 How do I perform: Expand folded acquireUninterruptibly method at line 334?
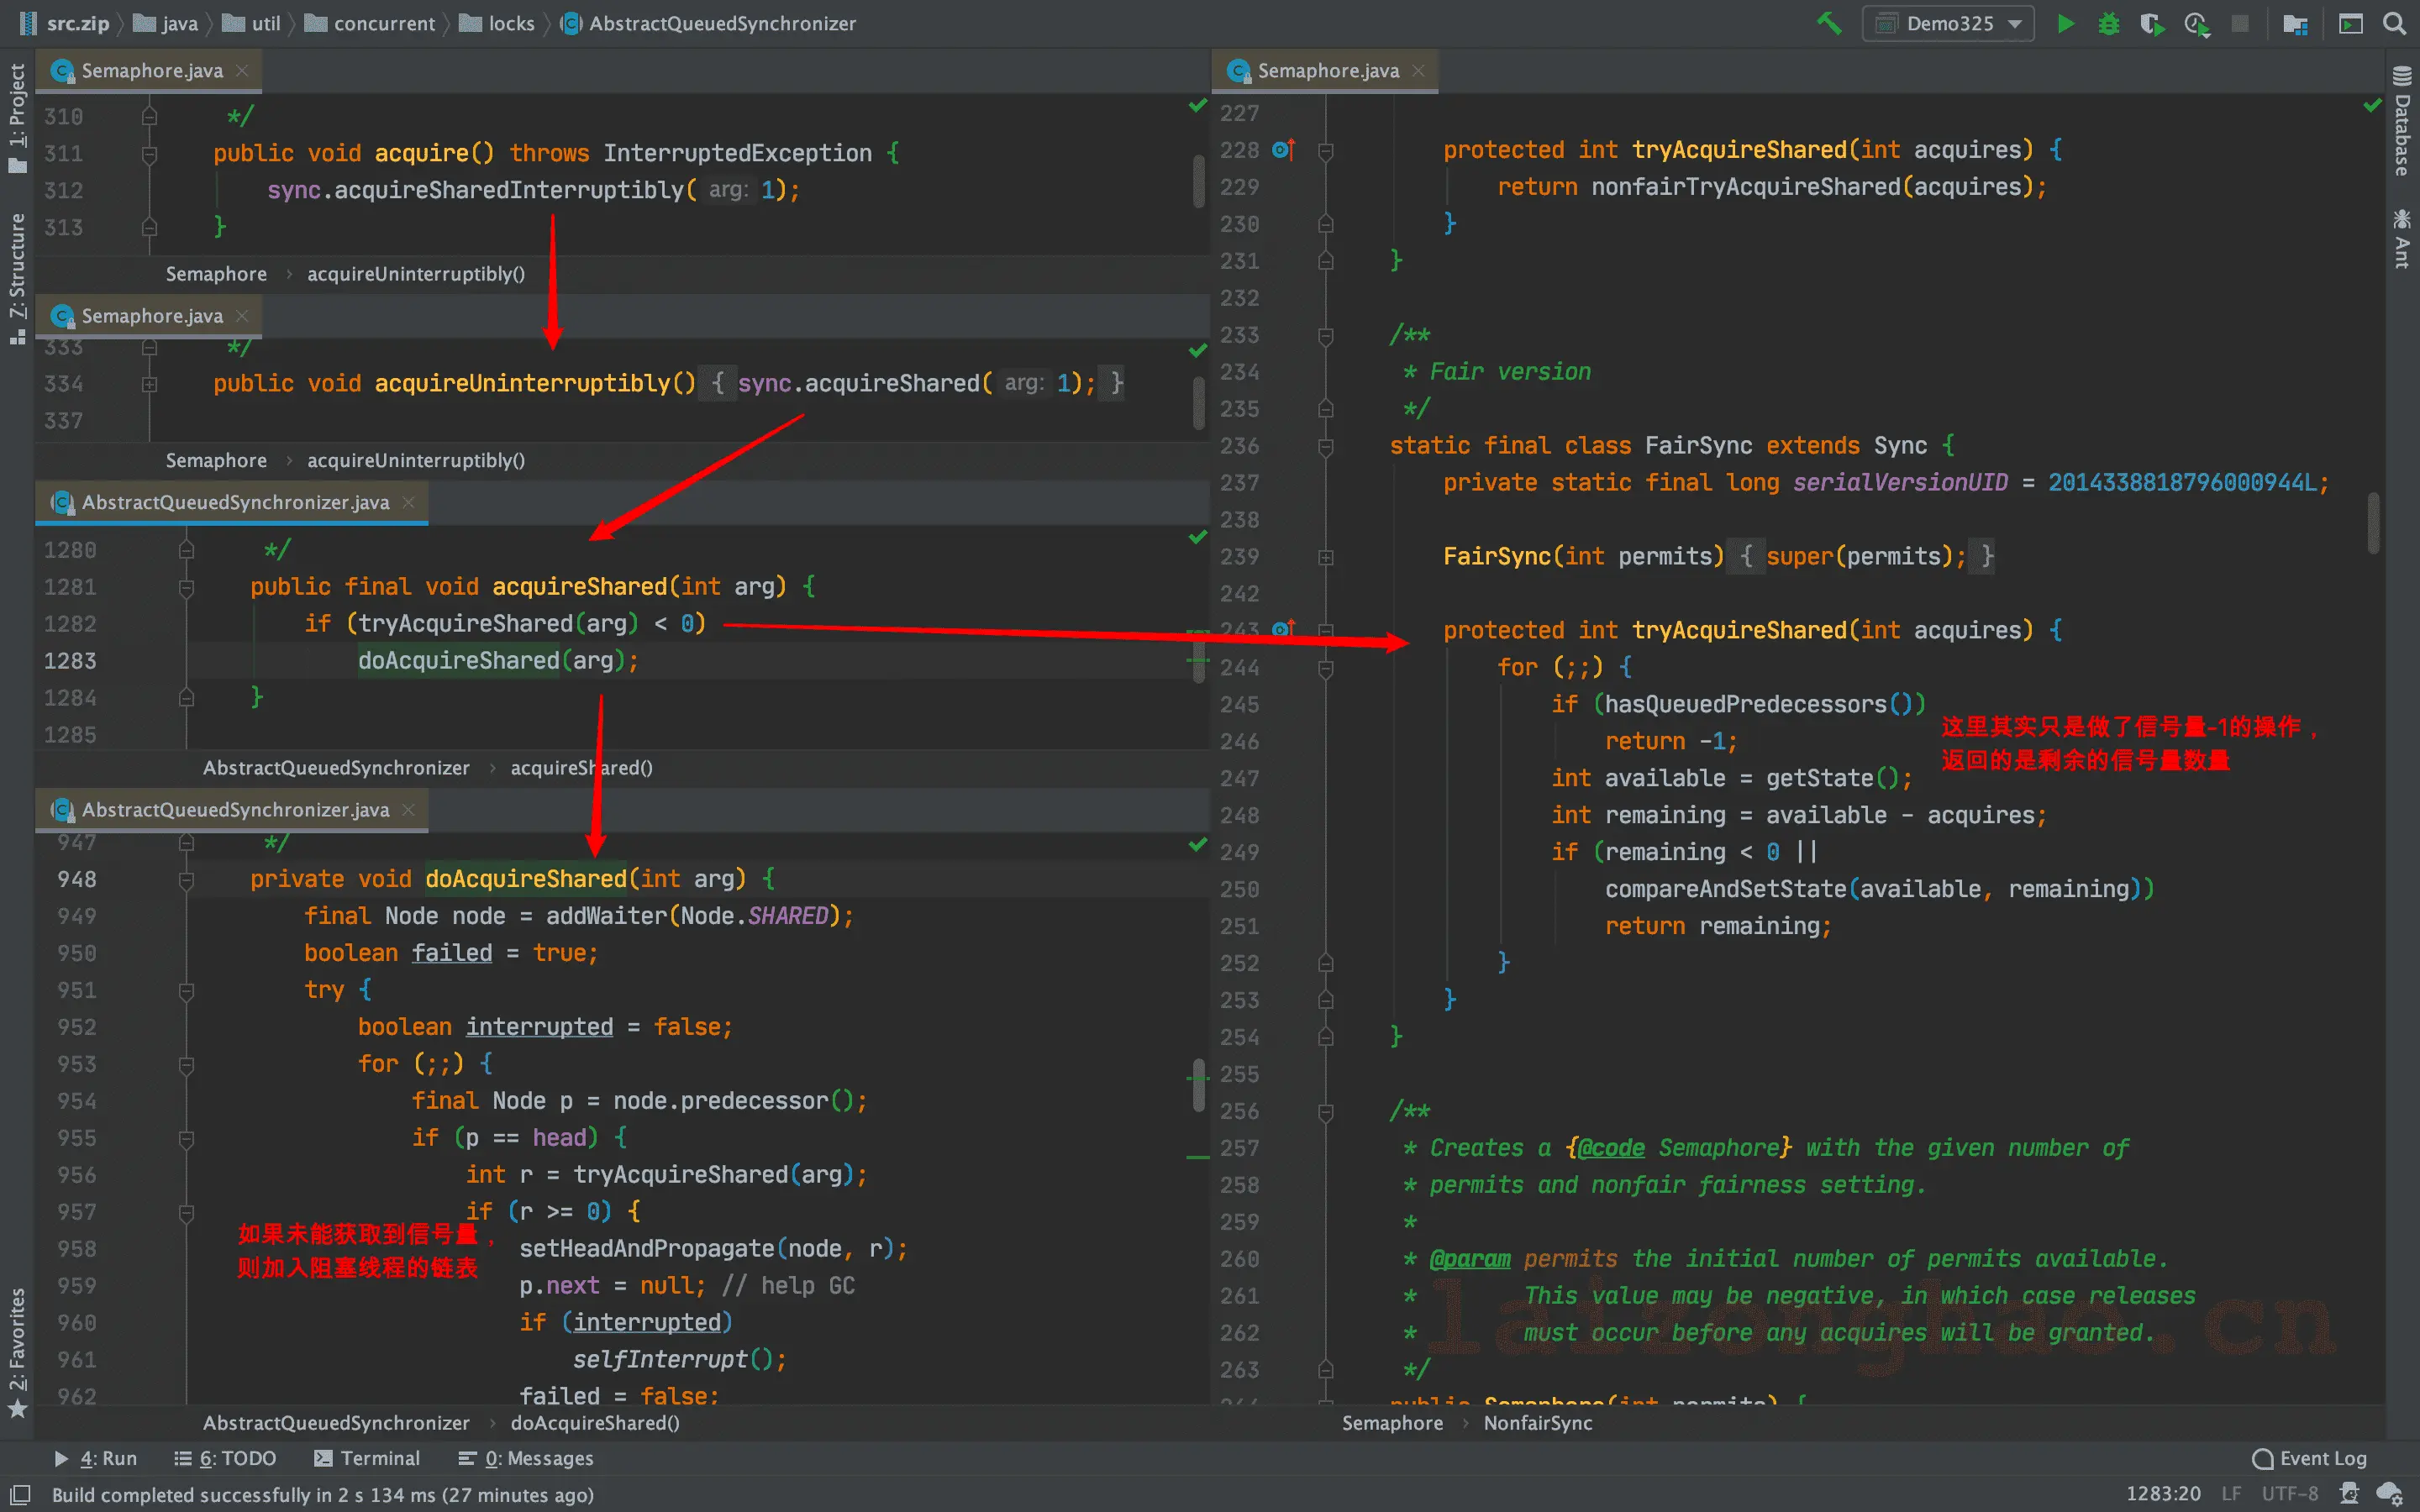(x=149, y=384)
